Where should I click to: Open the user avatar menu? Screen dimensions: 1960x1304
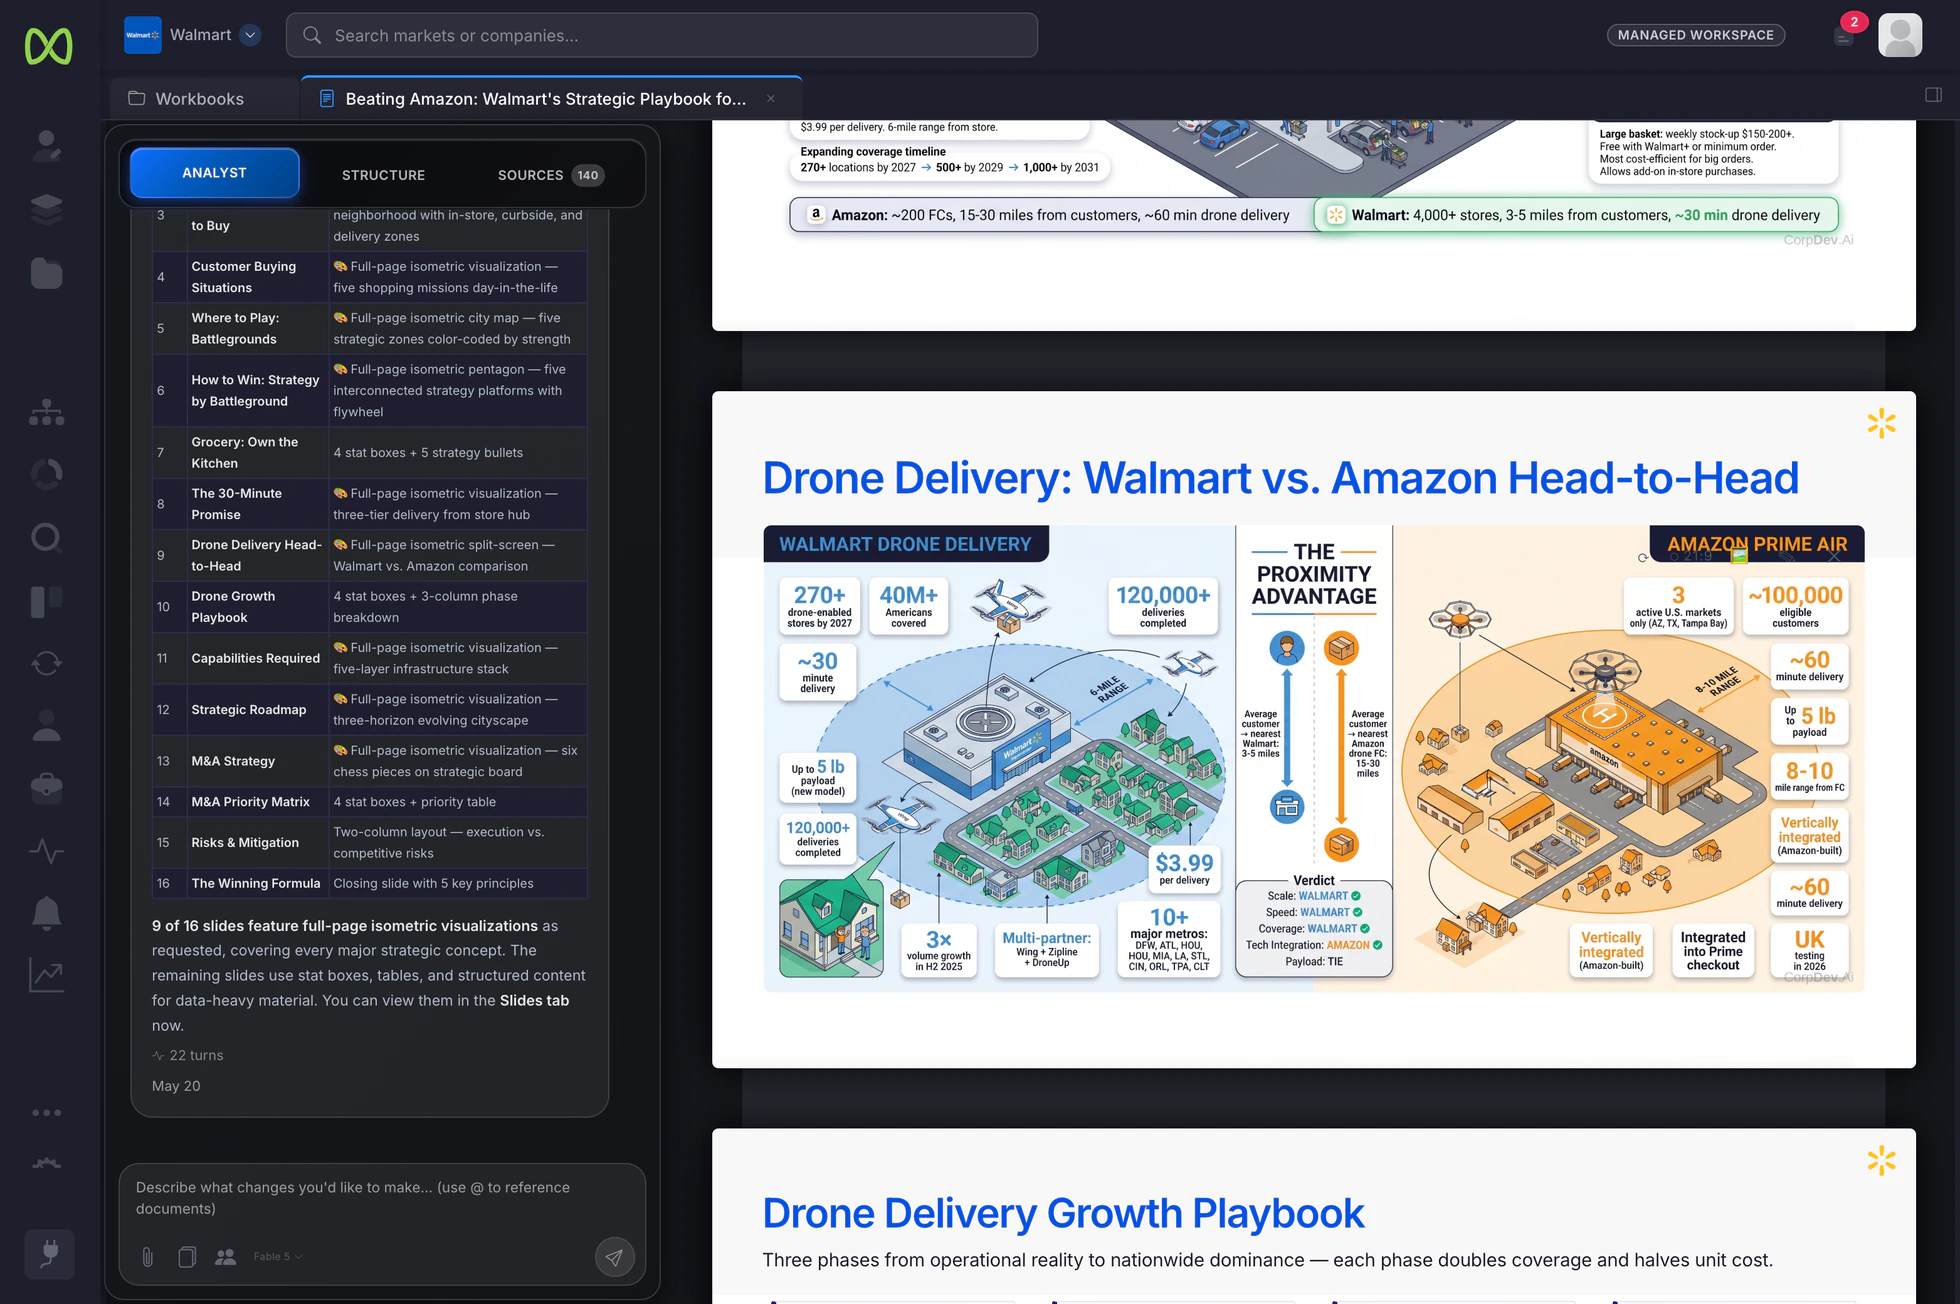click(x=1900, y=35)
